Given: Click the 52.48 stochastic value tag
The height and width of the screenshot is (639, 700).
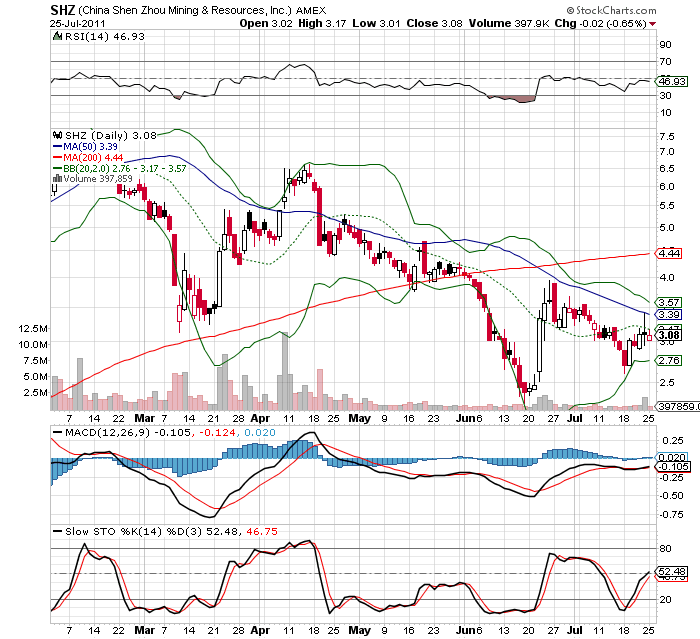Looking at the screenshot, I should click(x=672, y=571).
